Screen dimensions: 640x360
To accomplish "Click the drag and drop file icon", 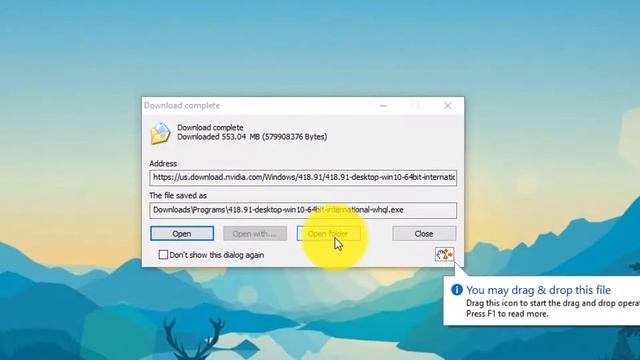I will click(x=444, y=255).
